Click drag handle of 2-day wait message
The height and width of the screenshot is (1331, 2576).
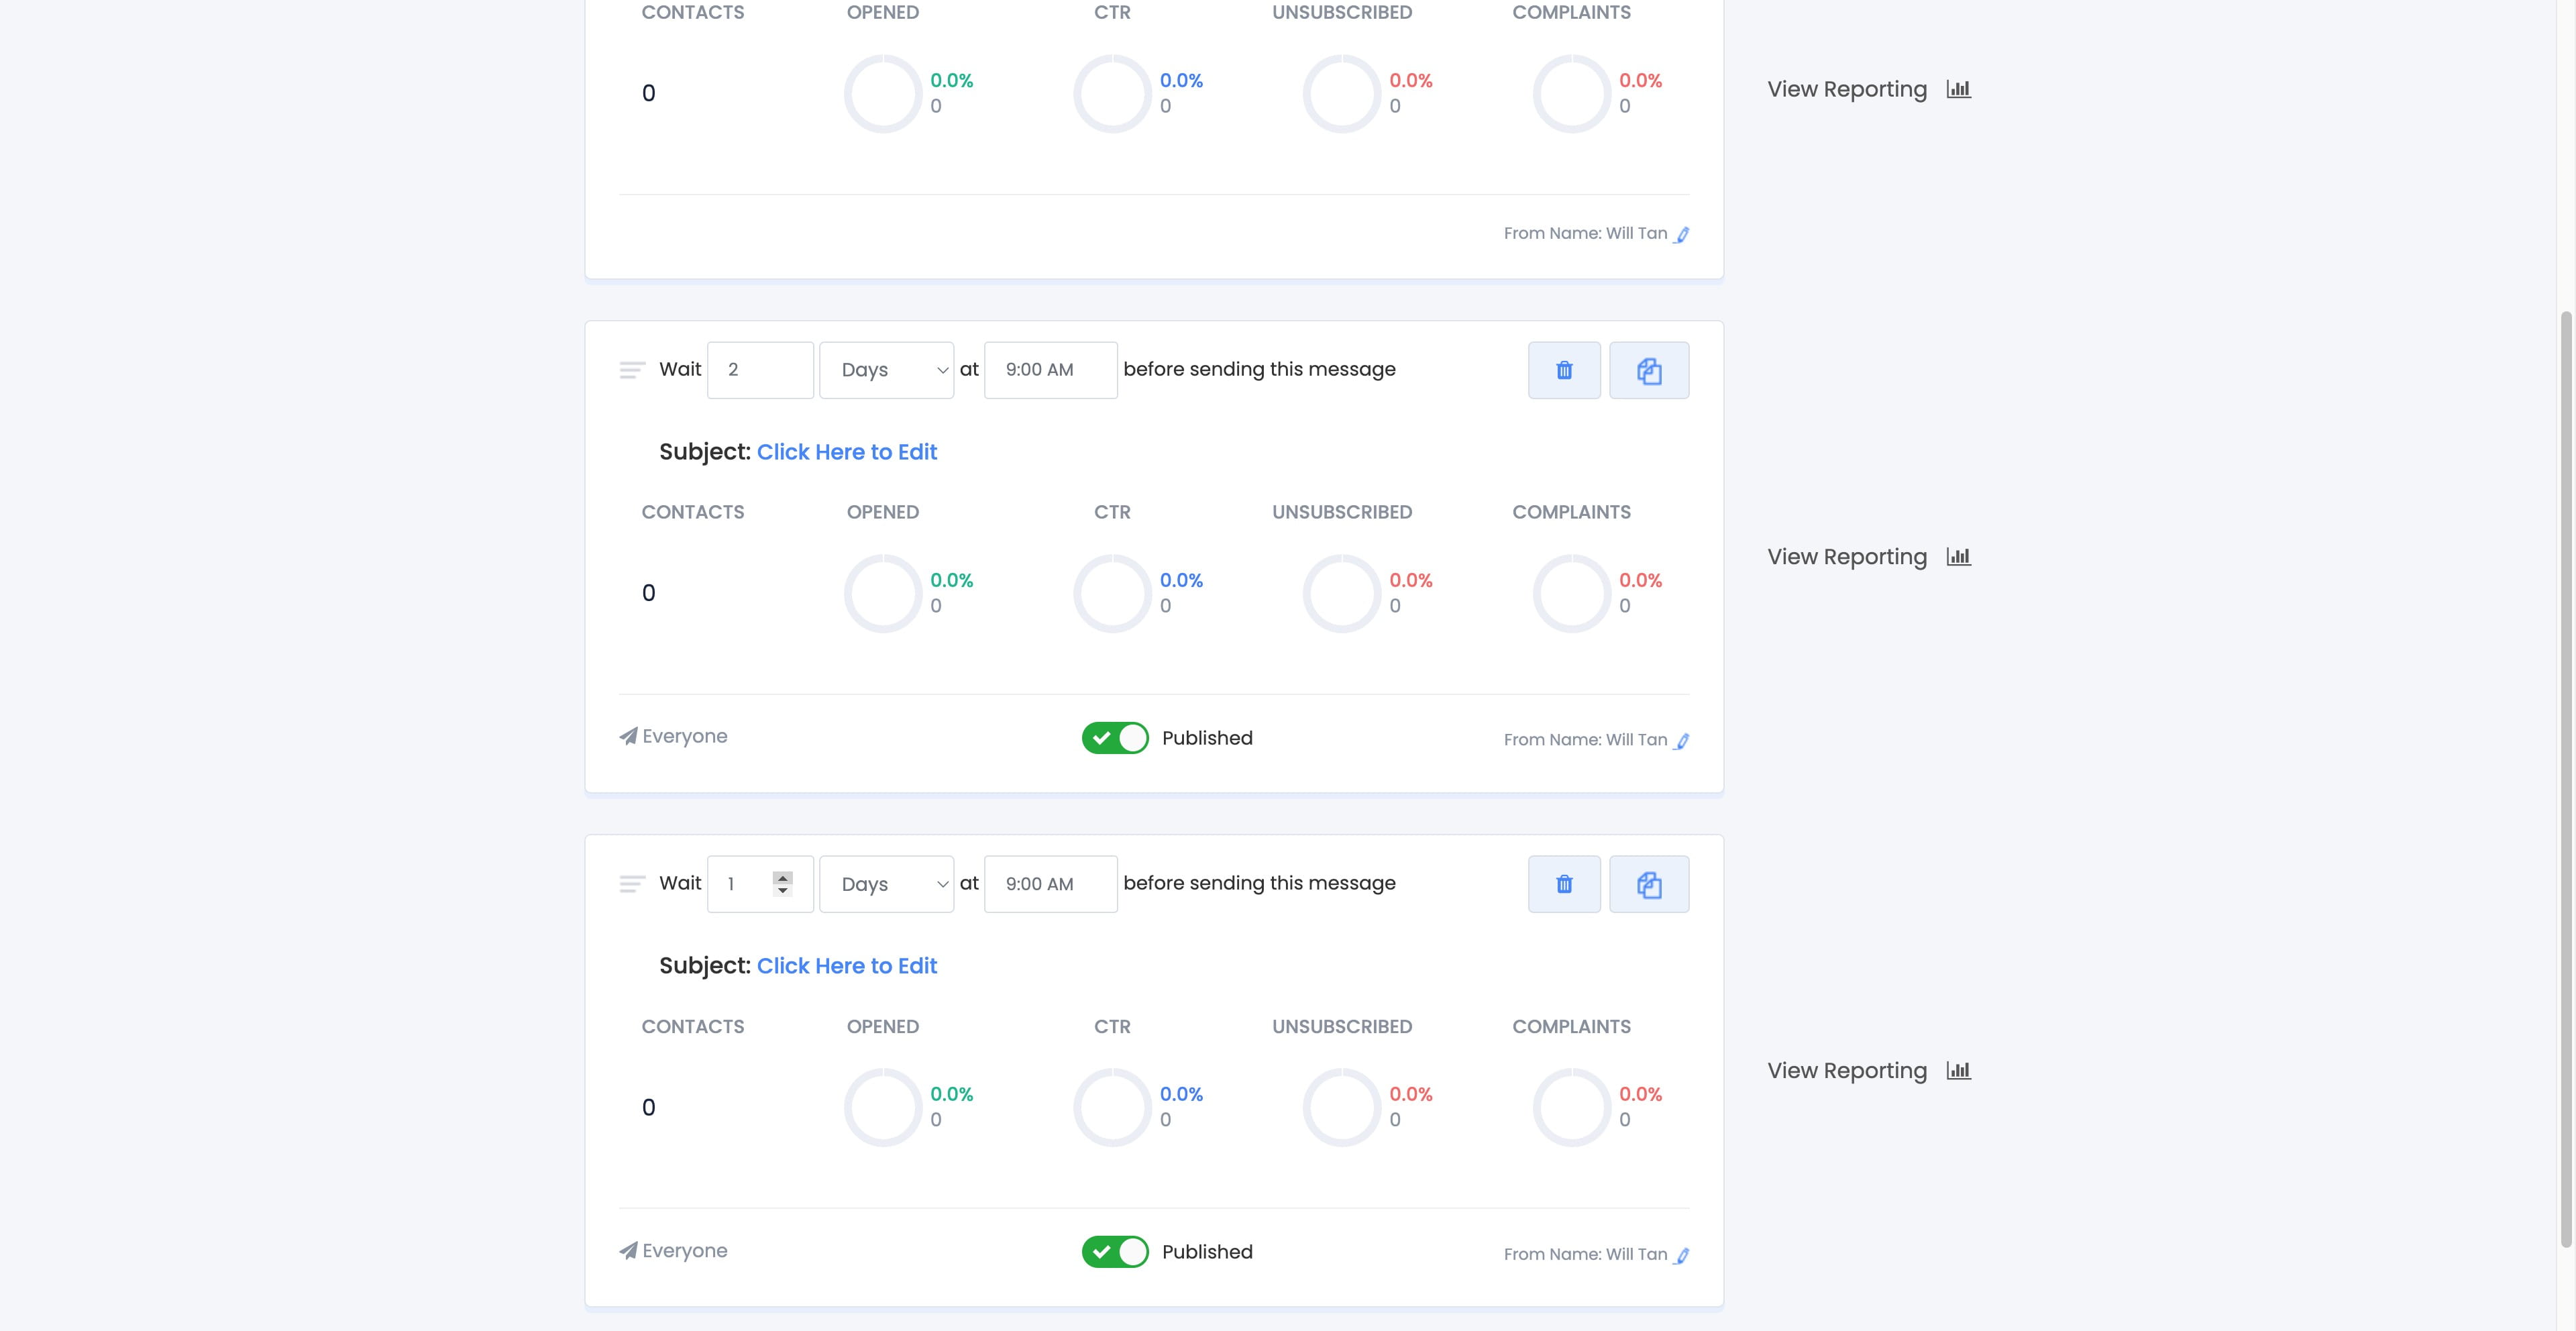coord(631,370)
